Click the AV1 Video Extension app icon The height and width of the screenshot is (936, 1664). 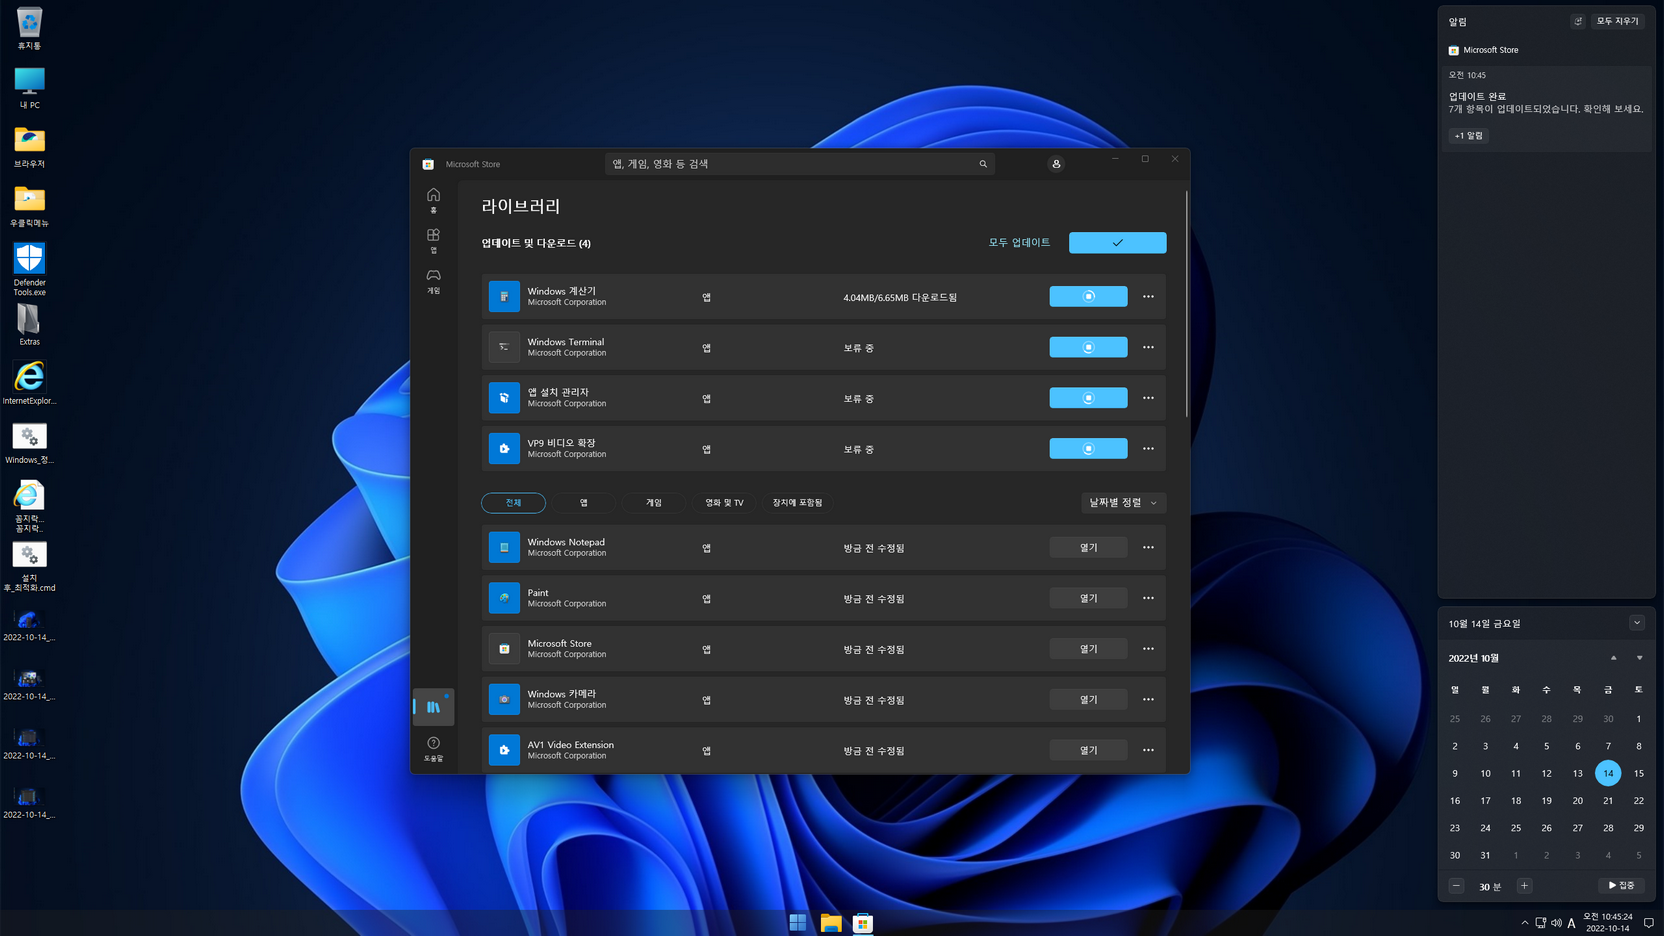point(504,750)
